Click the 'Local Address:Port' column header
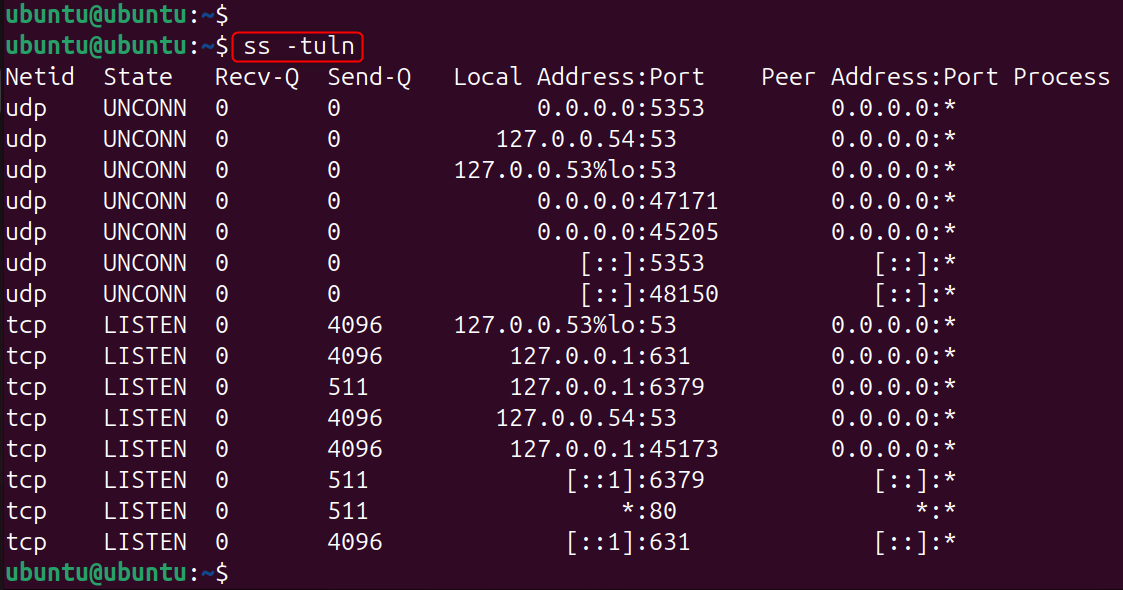The image size is (1123, 590). [x=579, y=77]
